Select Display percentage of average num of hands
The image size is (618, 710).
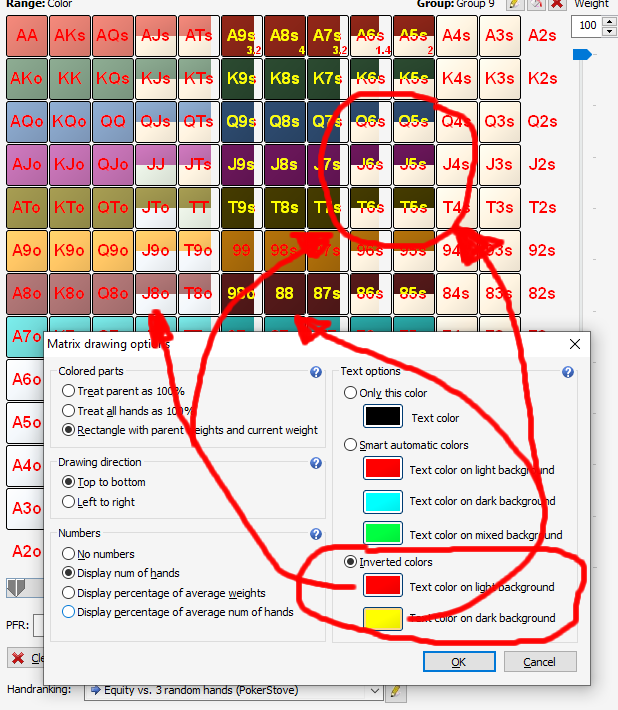pyautogui.click(x=178, y=612)
